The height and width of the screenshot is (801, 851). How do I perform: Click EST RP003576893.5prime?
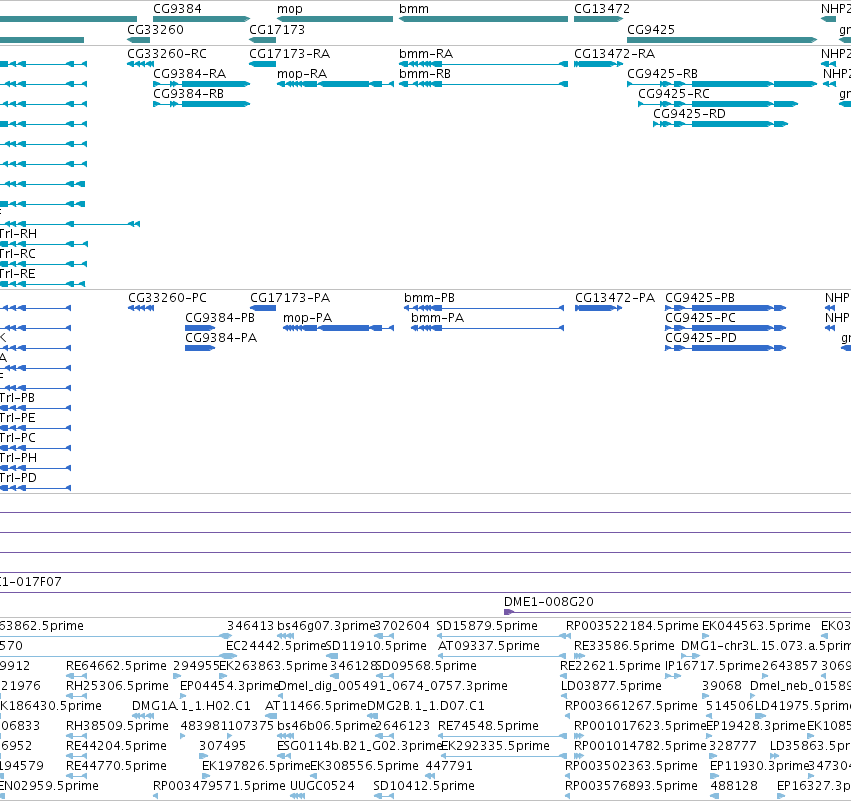click(x=568, y=796)
